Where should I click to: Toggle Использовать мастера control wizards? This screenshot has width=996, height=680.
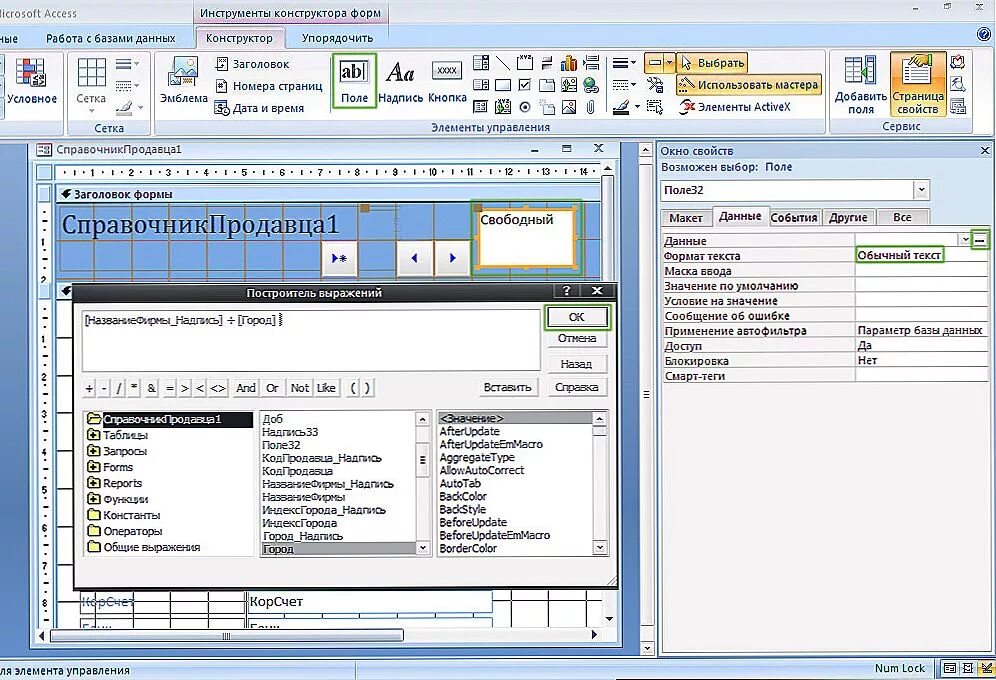click(x=748, y=84)
